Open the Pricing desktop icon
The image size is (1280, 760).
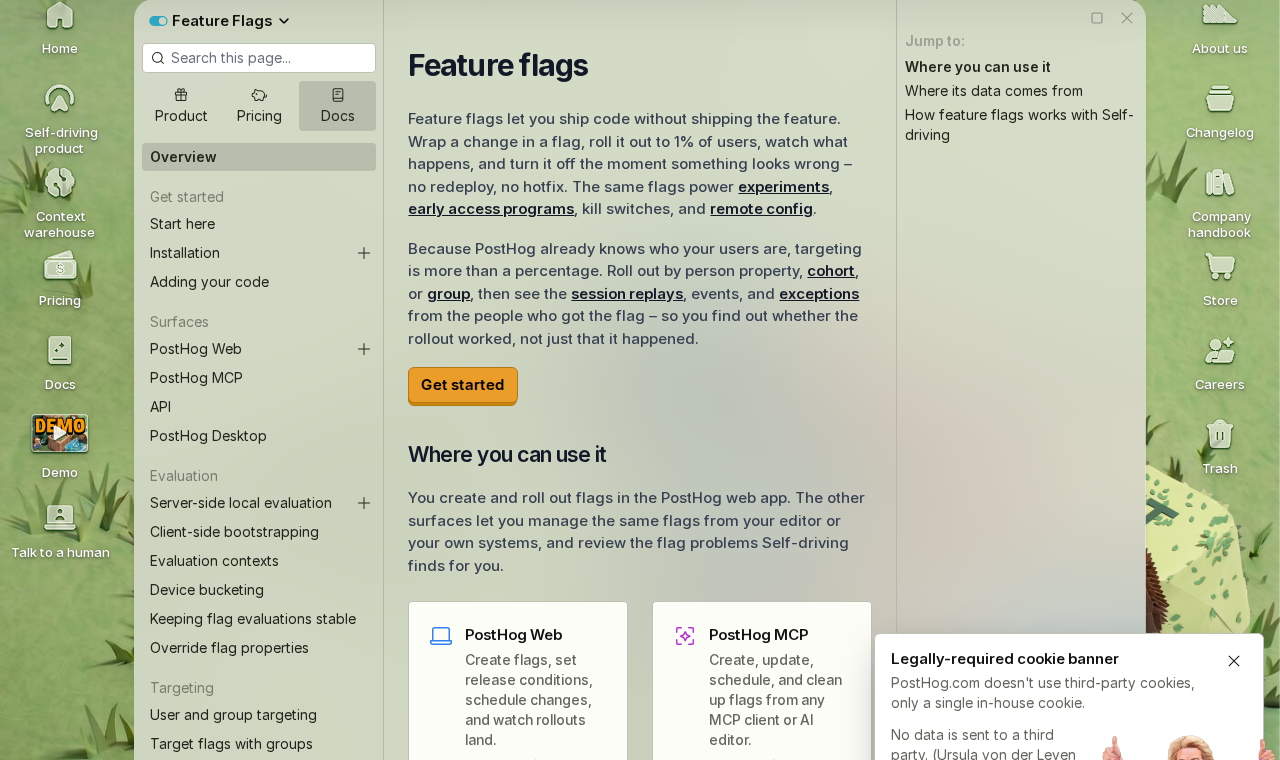(60, 278)
